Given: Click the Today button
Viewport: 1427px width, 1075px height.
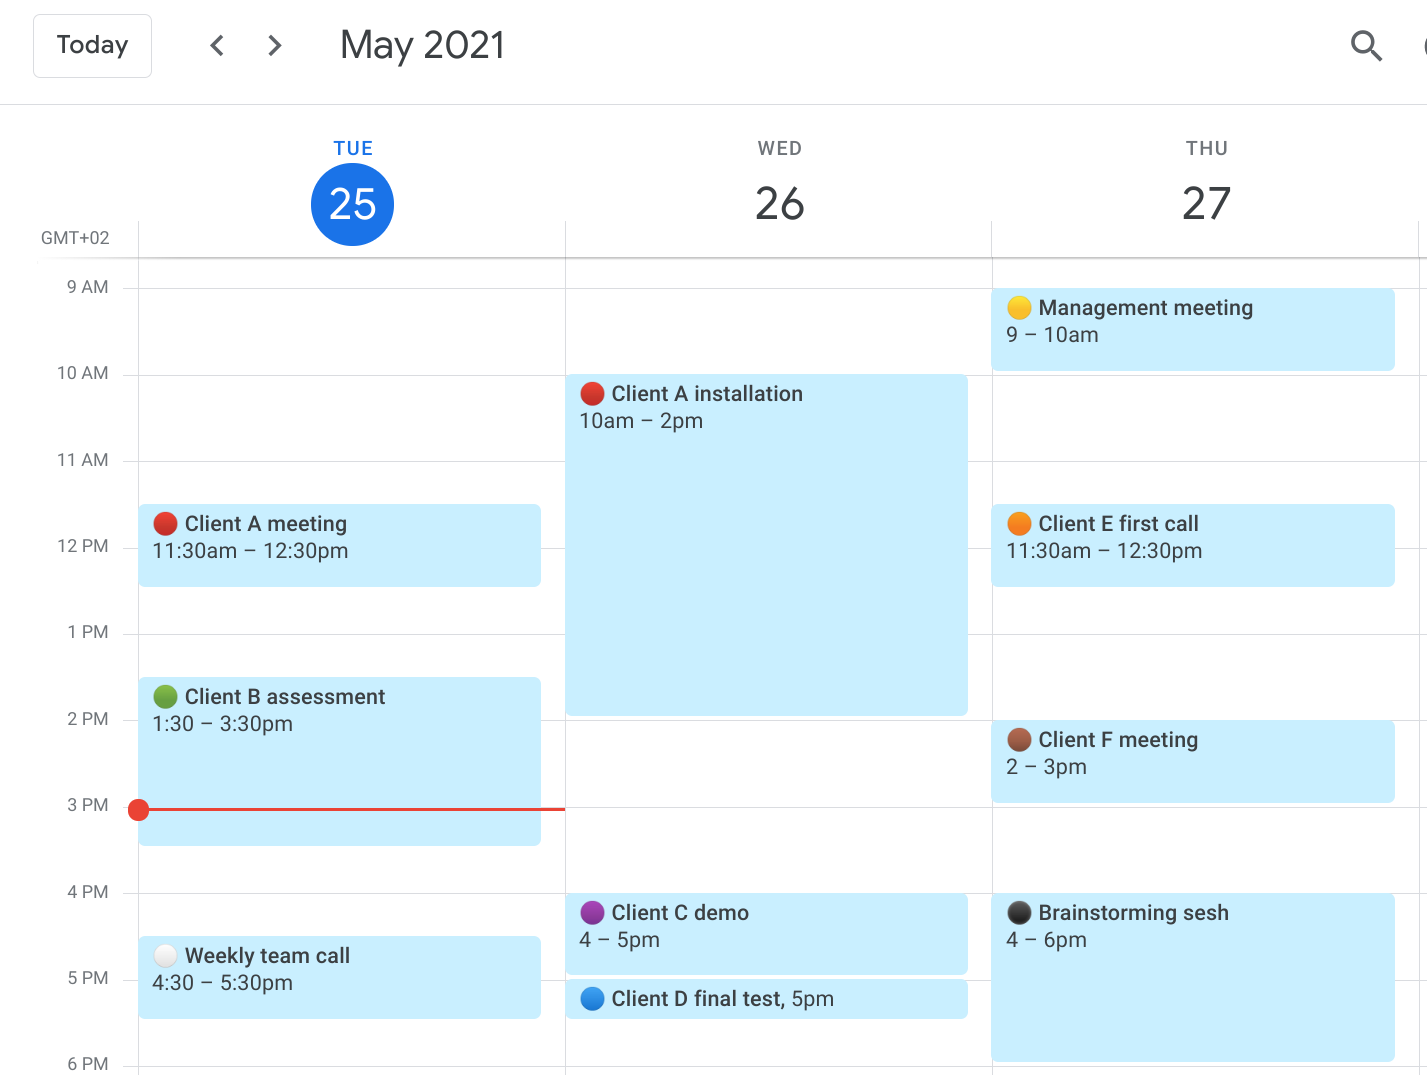Looking at the screenshot, I should pos(92,46).
